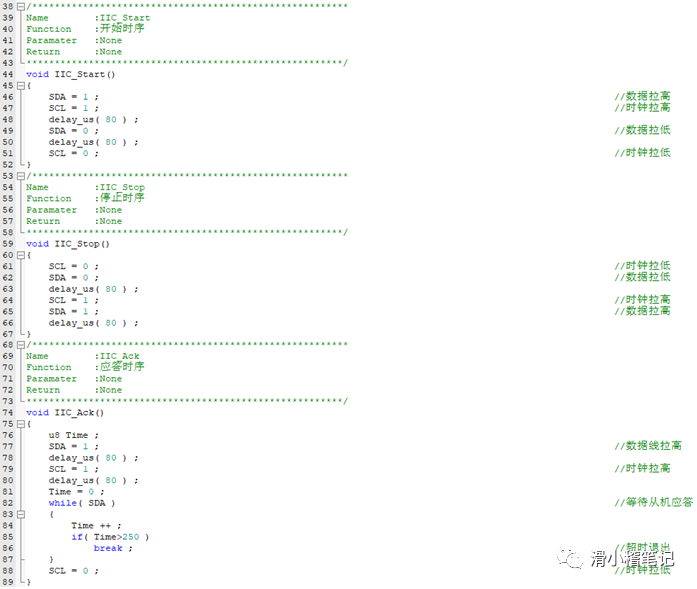
Task: Click 'SCL = 1 ;' on line 79
Action: (74, 469)
